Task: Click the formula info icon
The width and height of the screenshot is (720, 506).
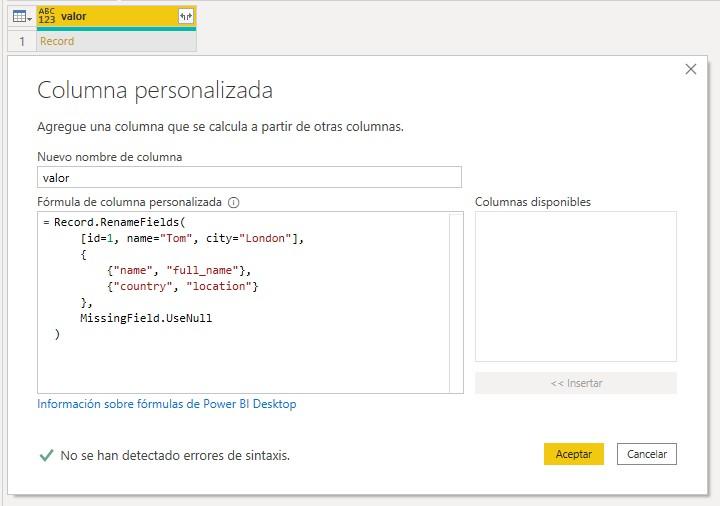Action: (x=234, y=202)
